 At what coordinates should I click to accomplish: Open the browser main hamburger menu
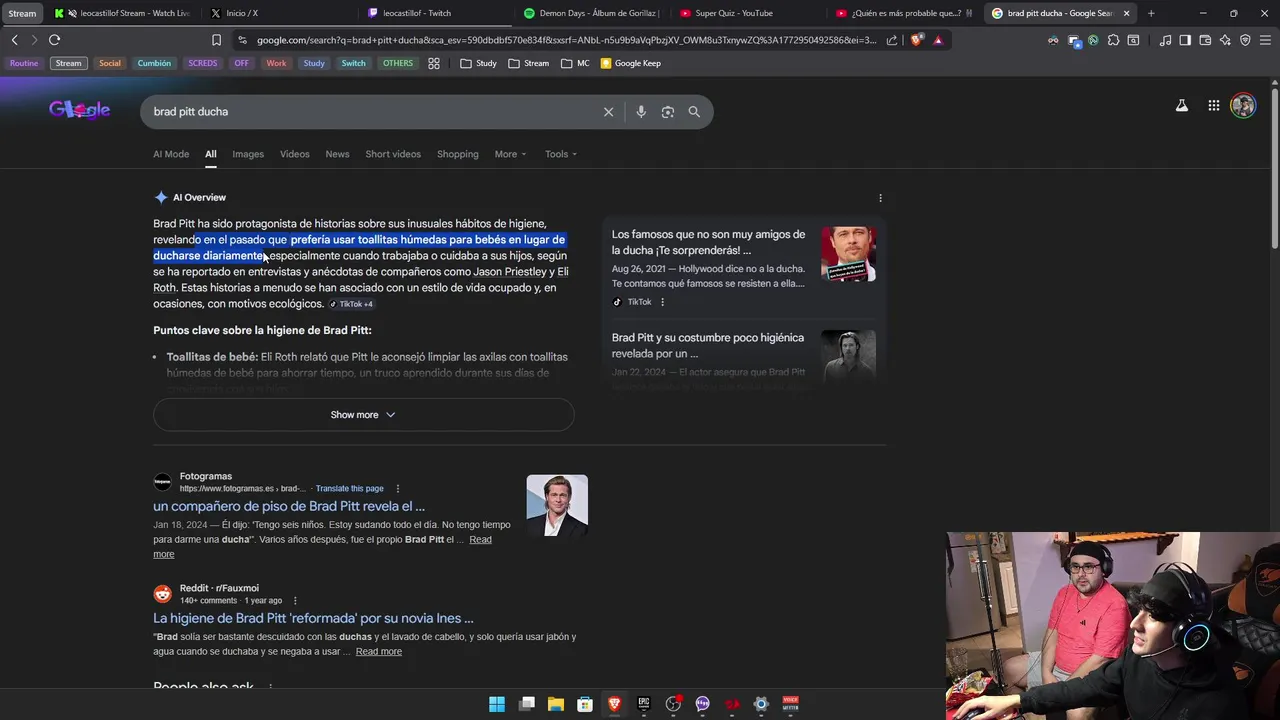point(1266,40)
